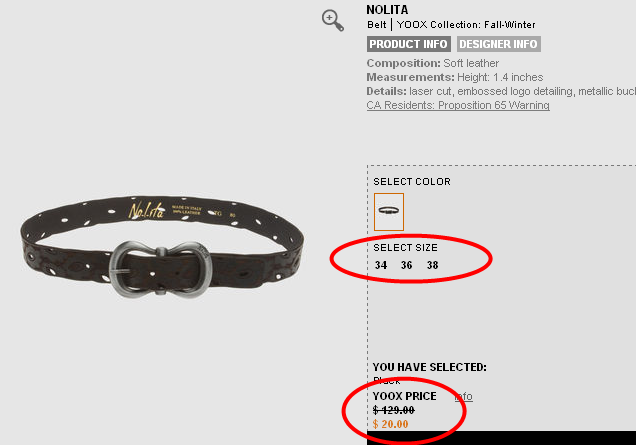Choose size 38

pyautogui.click(x=432, y=265)
